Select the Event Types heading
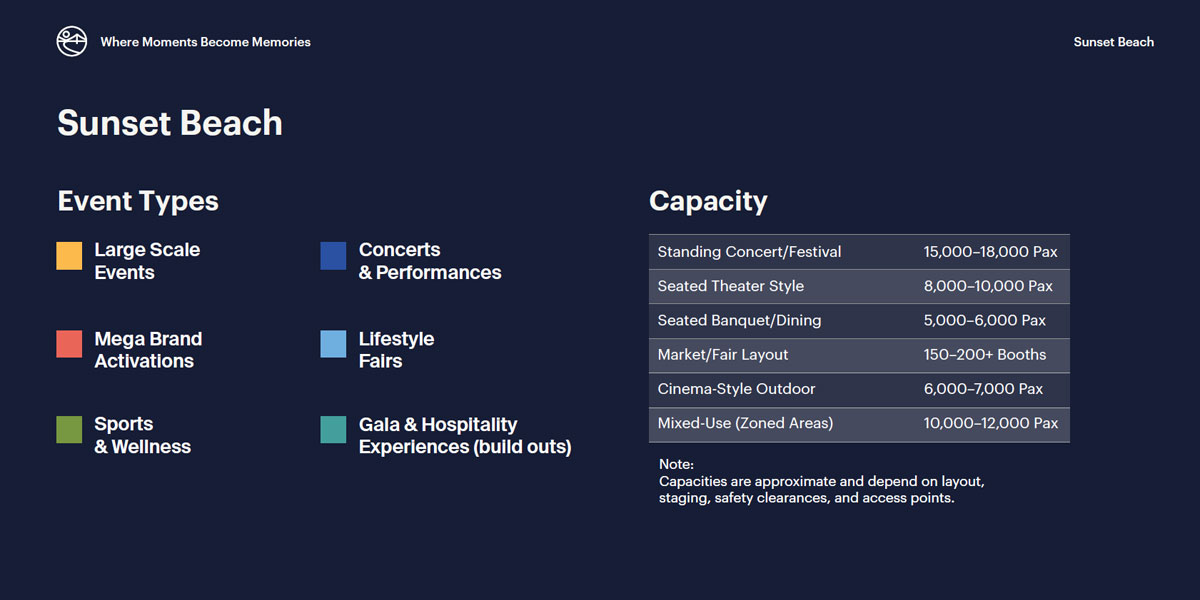The height and width of the screenshot is (600, 1200). pyautogui.click(x=138, y=201)
